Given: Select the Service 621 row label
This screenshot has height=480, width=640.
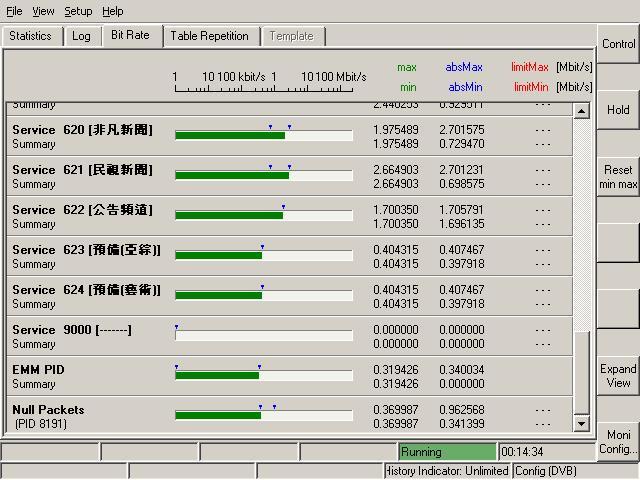Looking at the screenshot, I should click(x=82, y=170).
